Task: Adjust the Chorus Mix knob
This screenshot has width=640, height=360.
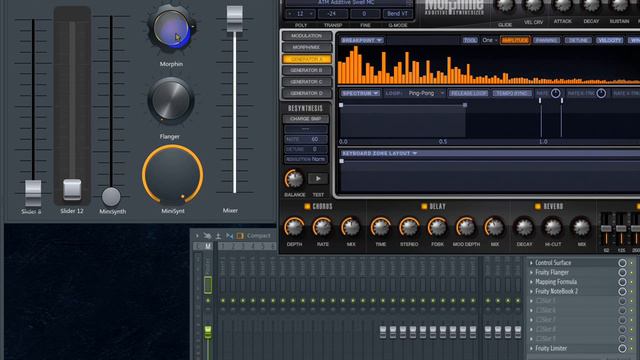Action: point(351,228)
